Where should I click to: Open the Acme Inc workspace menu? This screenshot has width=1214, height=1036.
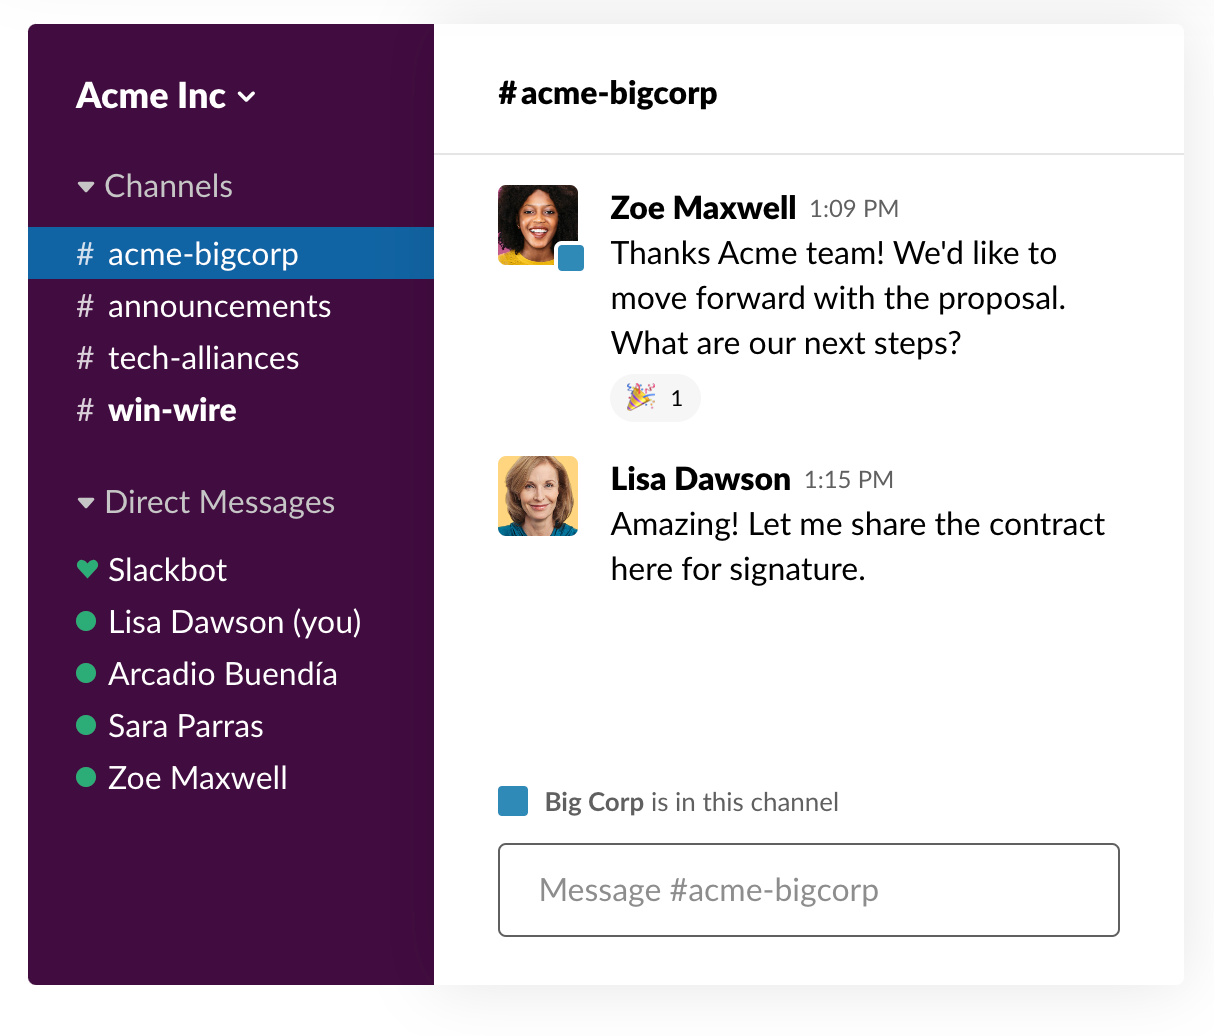[x=166, y=96]
